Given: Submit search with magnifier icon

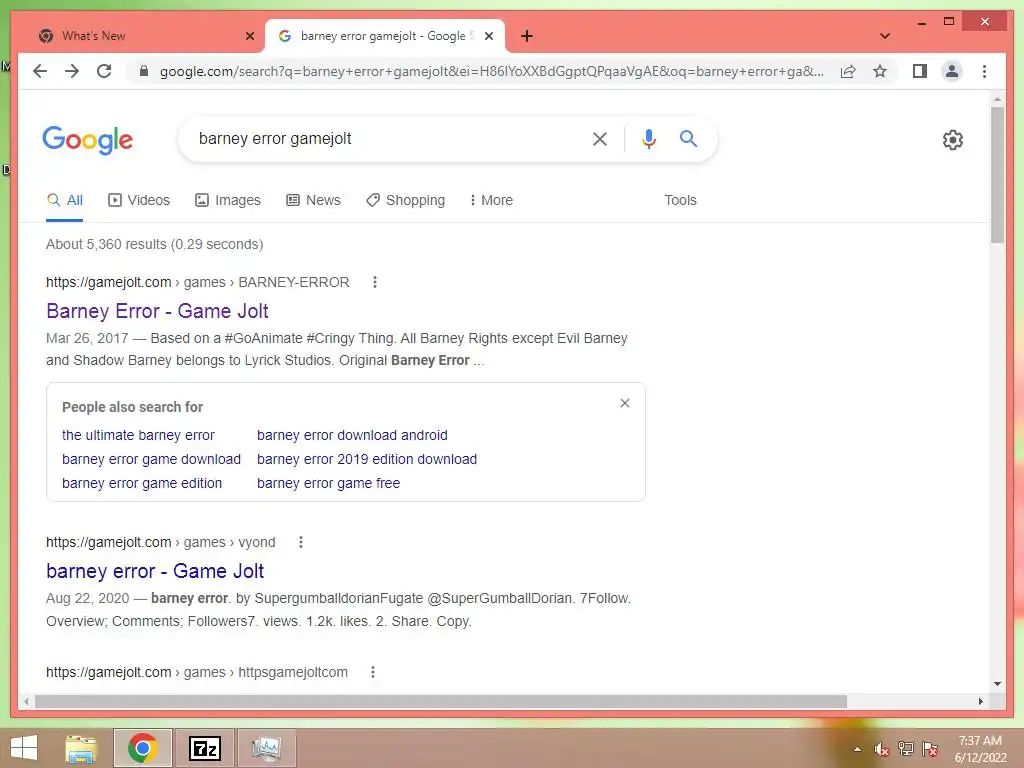Looking at the screenshot, I should (x=688, y=138).
